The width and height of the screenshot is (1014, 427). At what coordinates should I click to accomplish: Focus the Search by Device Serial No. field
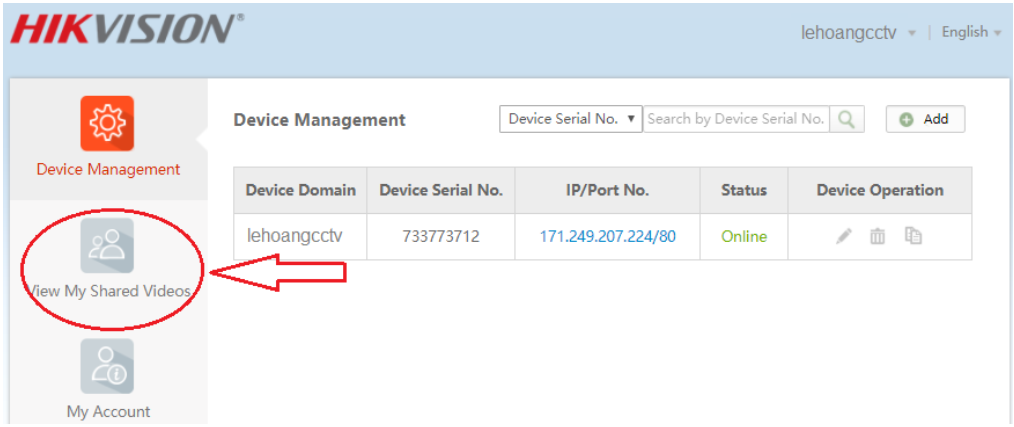click(x=736, y=119)
